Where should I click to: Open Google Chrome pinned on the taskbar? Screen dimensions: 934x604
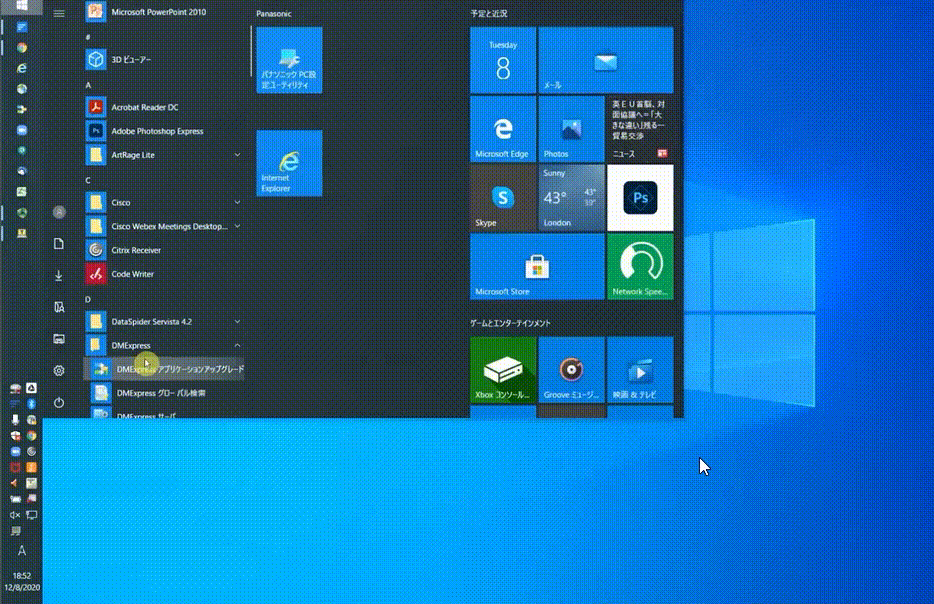pos(21,48)
